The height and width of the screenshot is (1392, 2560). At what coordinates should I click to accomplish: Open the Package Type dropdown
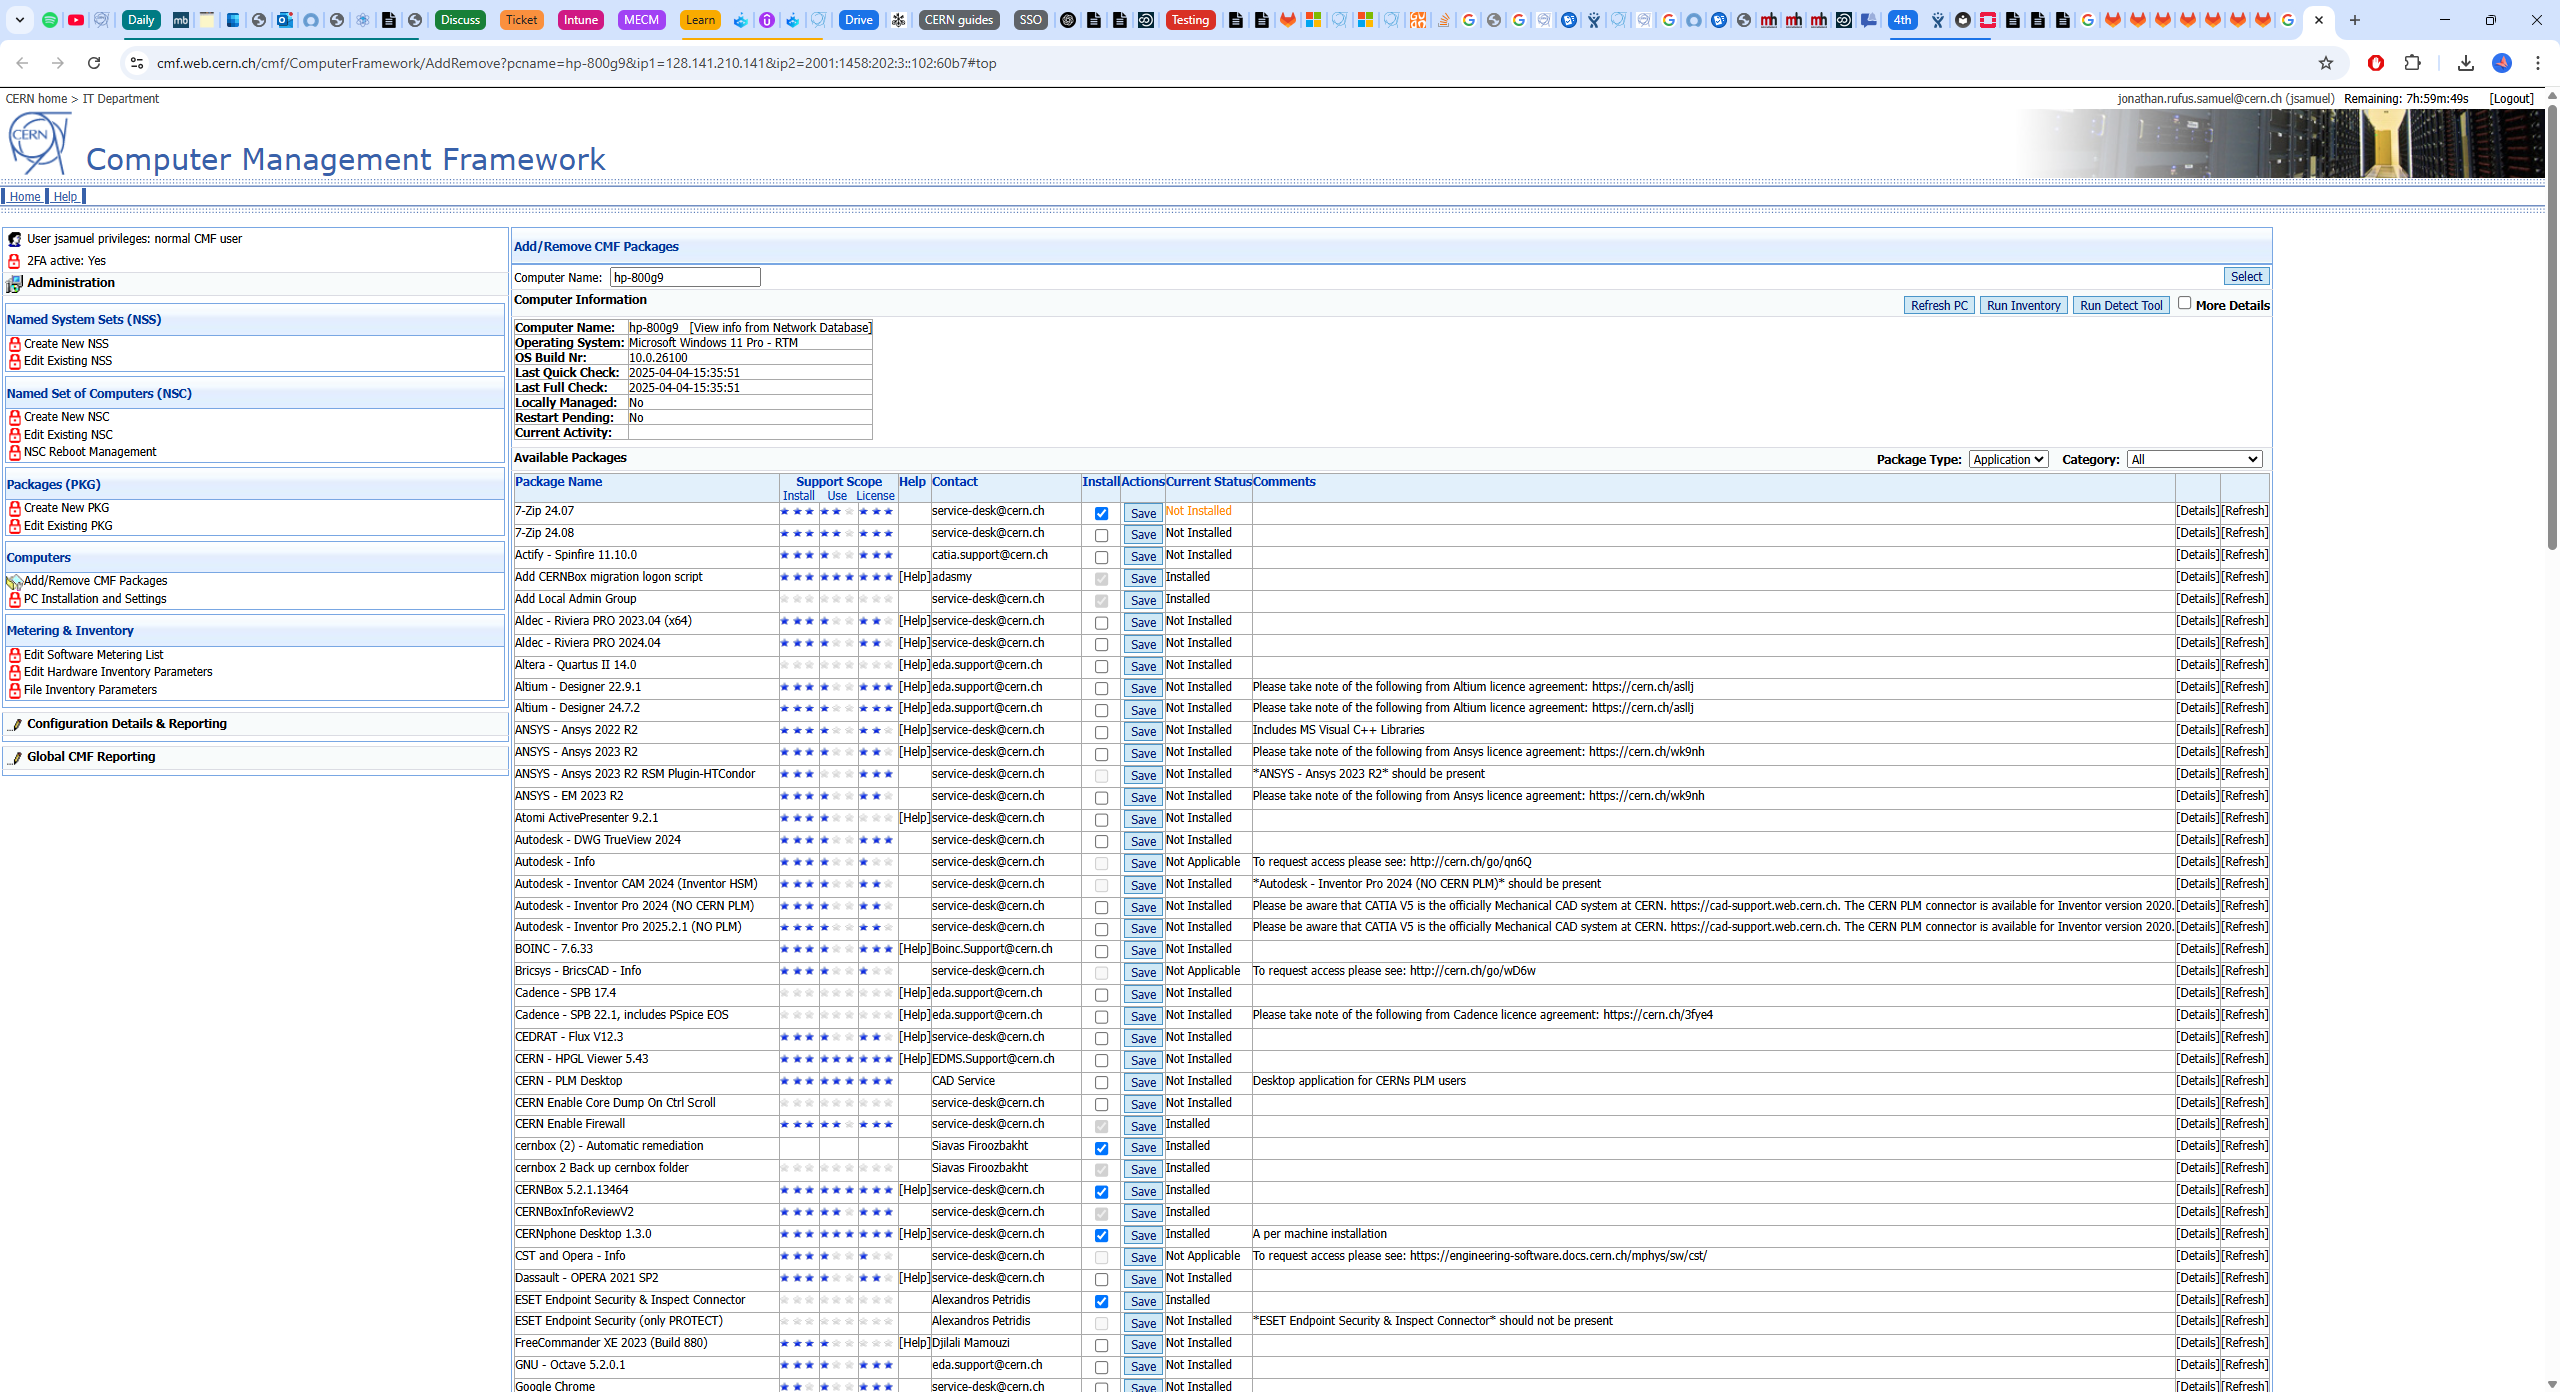click(2008, 459)
